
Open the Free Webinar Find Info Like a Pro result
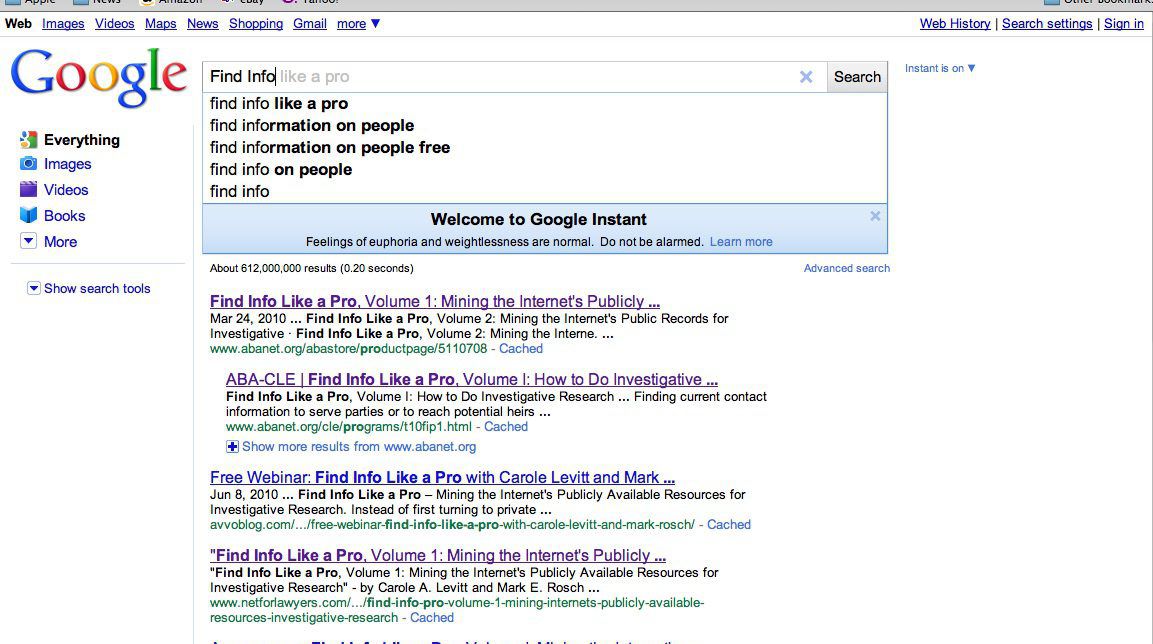click(442, 477)
